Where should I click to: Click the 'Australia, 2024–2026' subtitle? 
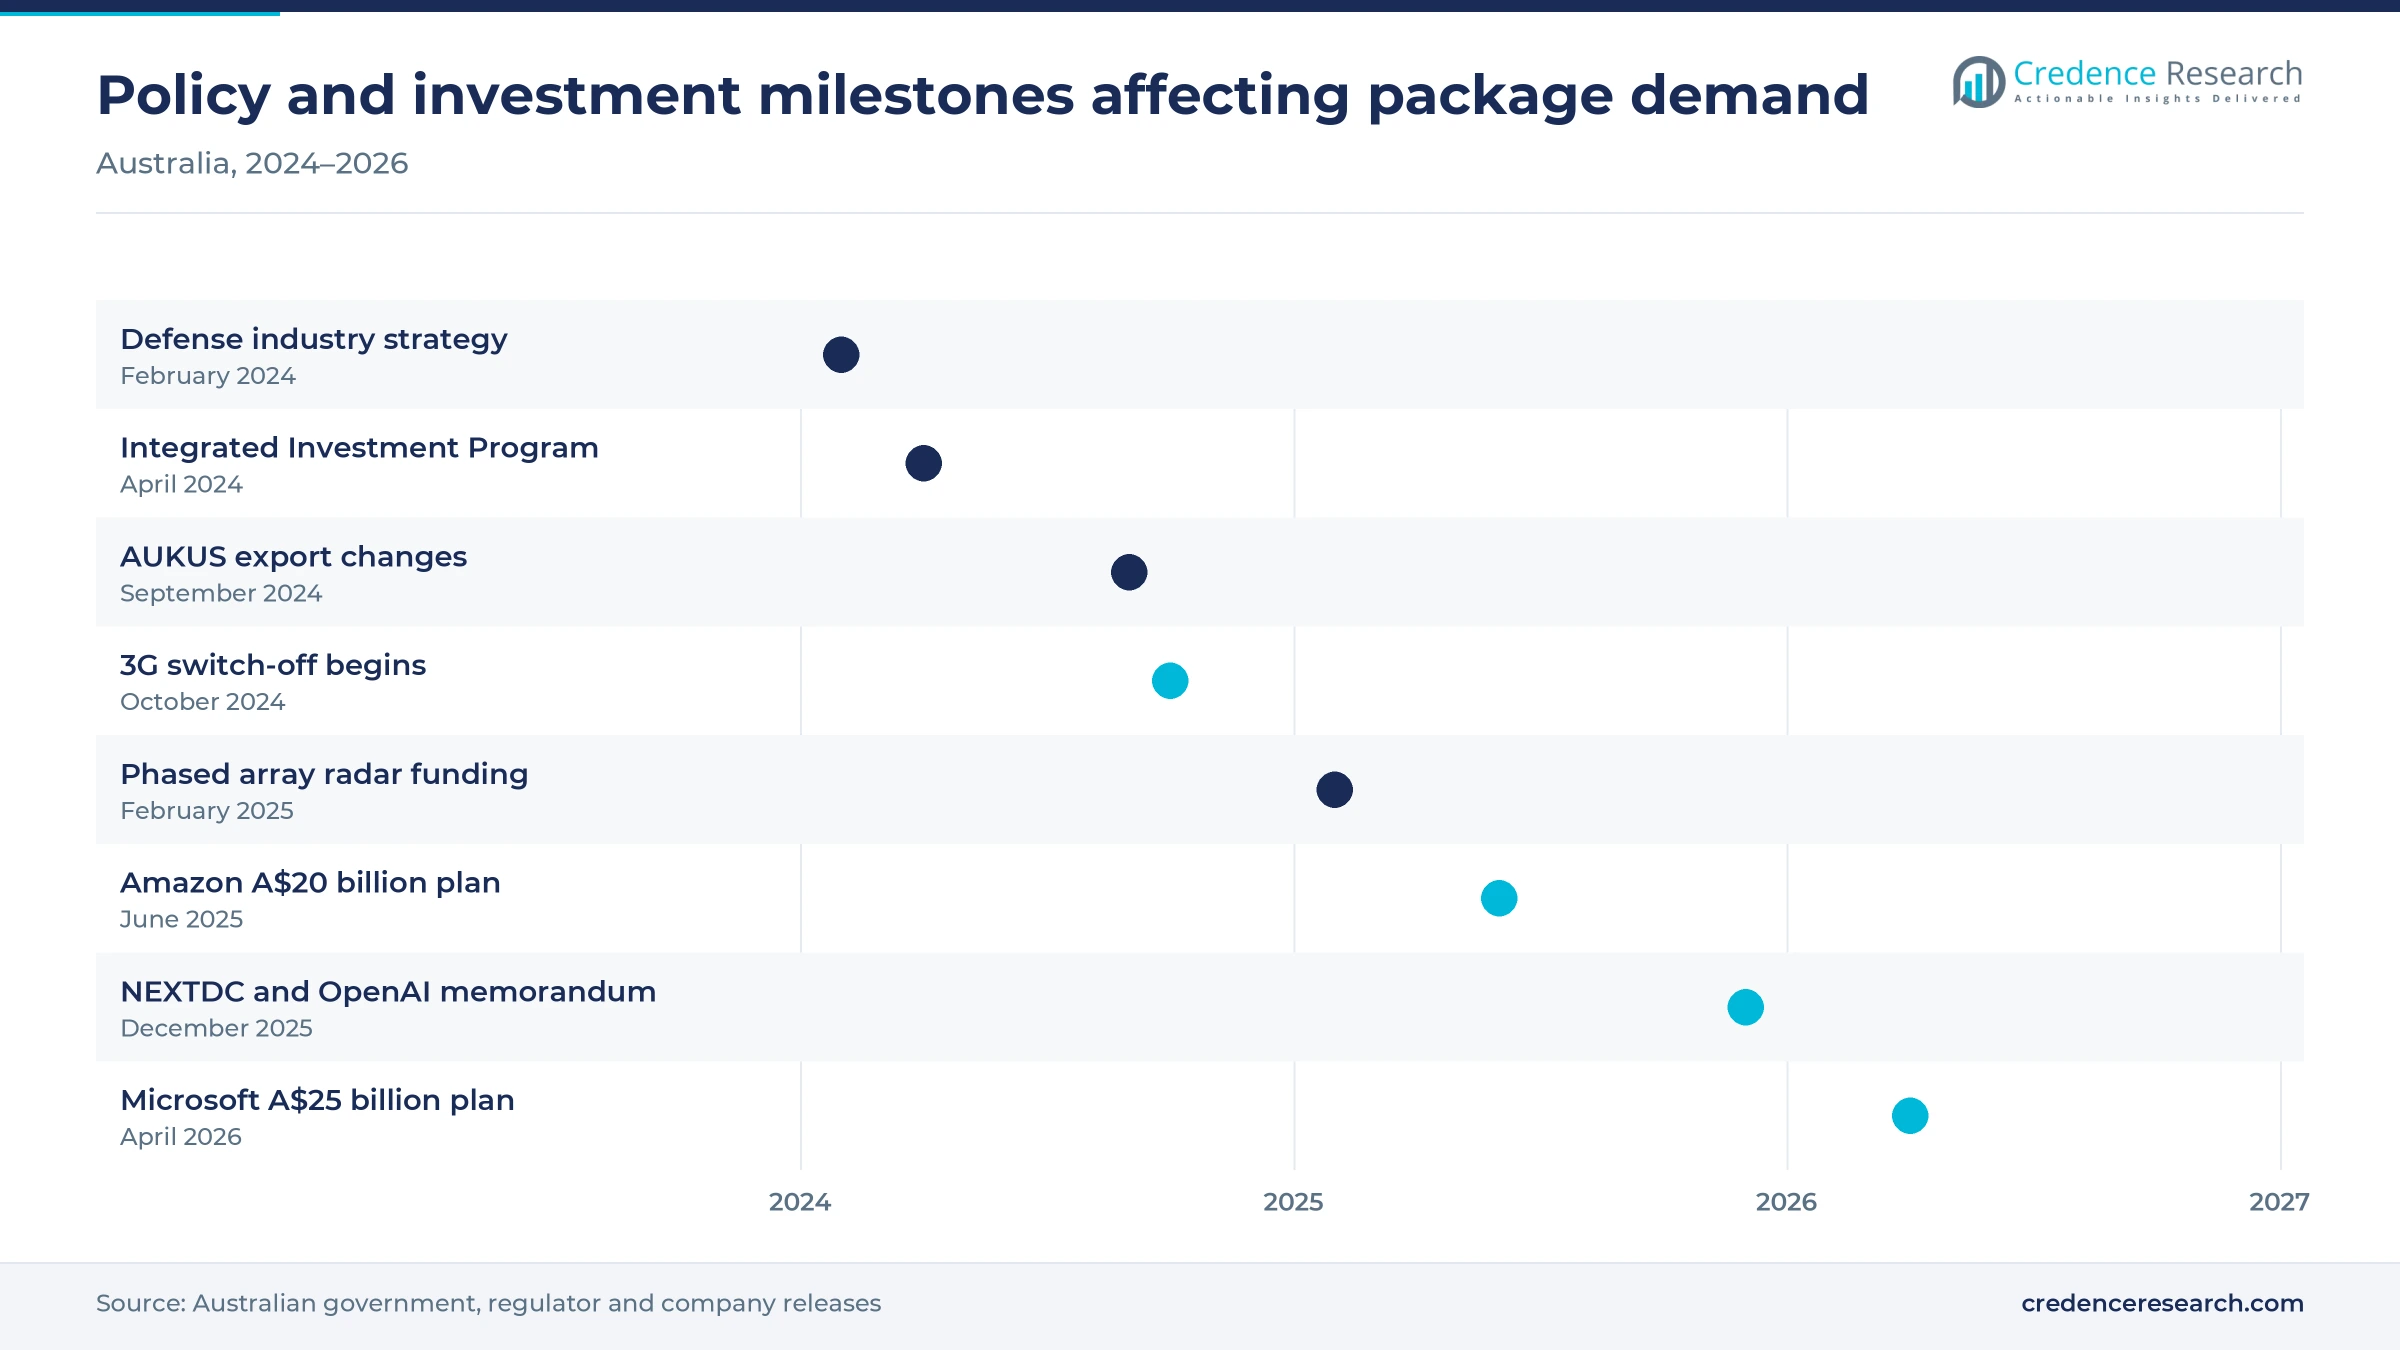(x=252, y=163)
